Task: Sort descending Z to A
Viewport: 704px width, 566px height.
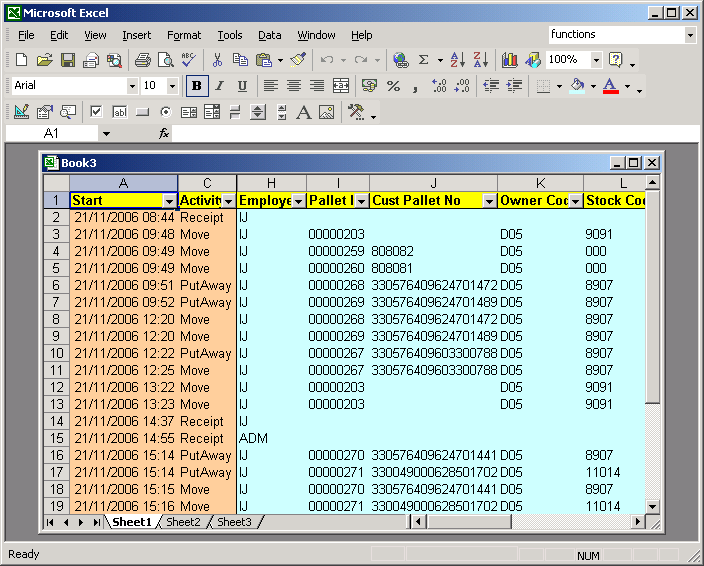Action: (x=480, y=60)
